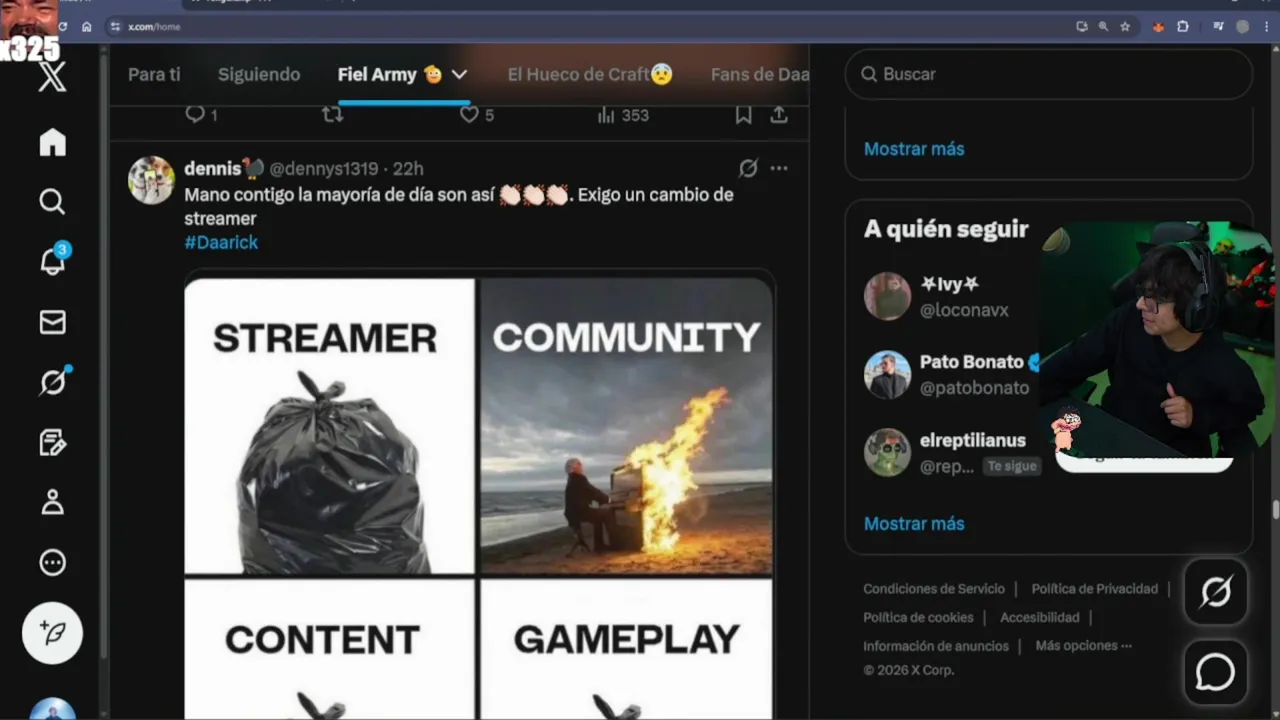Open the browser three-dot menu
Image resolution: width=1280 pixels, height=720 pixels.
point(1268,27)
